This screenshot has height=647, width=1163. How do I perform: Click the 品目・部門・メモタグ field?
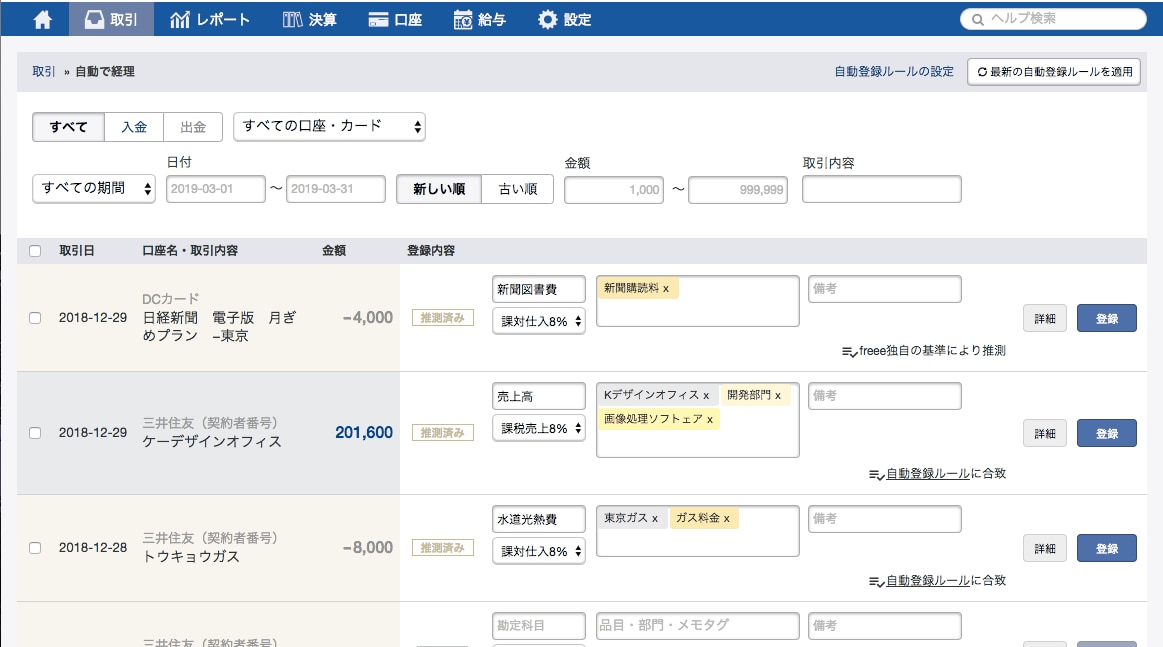[697, 625]
